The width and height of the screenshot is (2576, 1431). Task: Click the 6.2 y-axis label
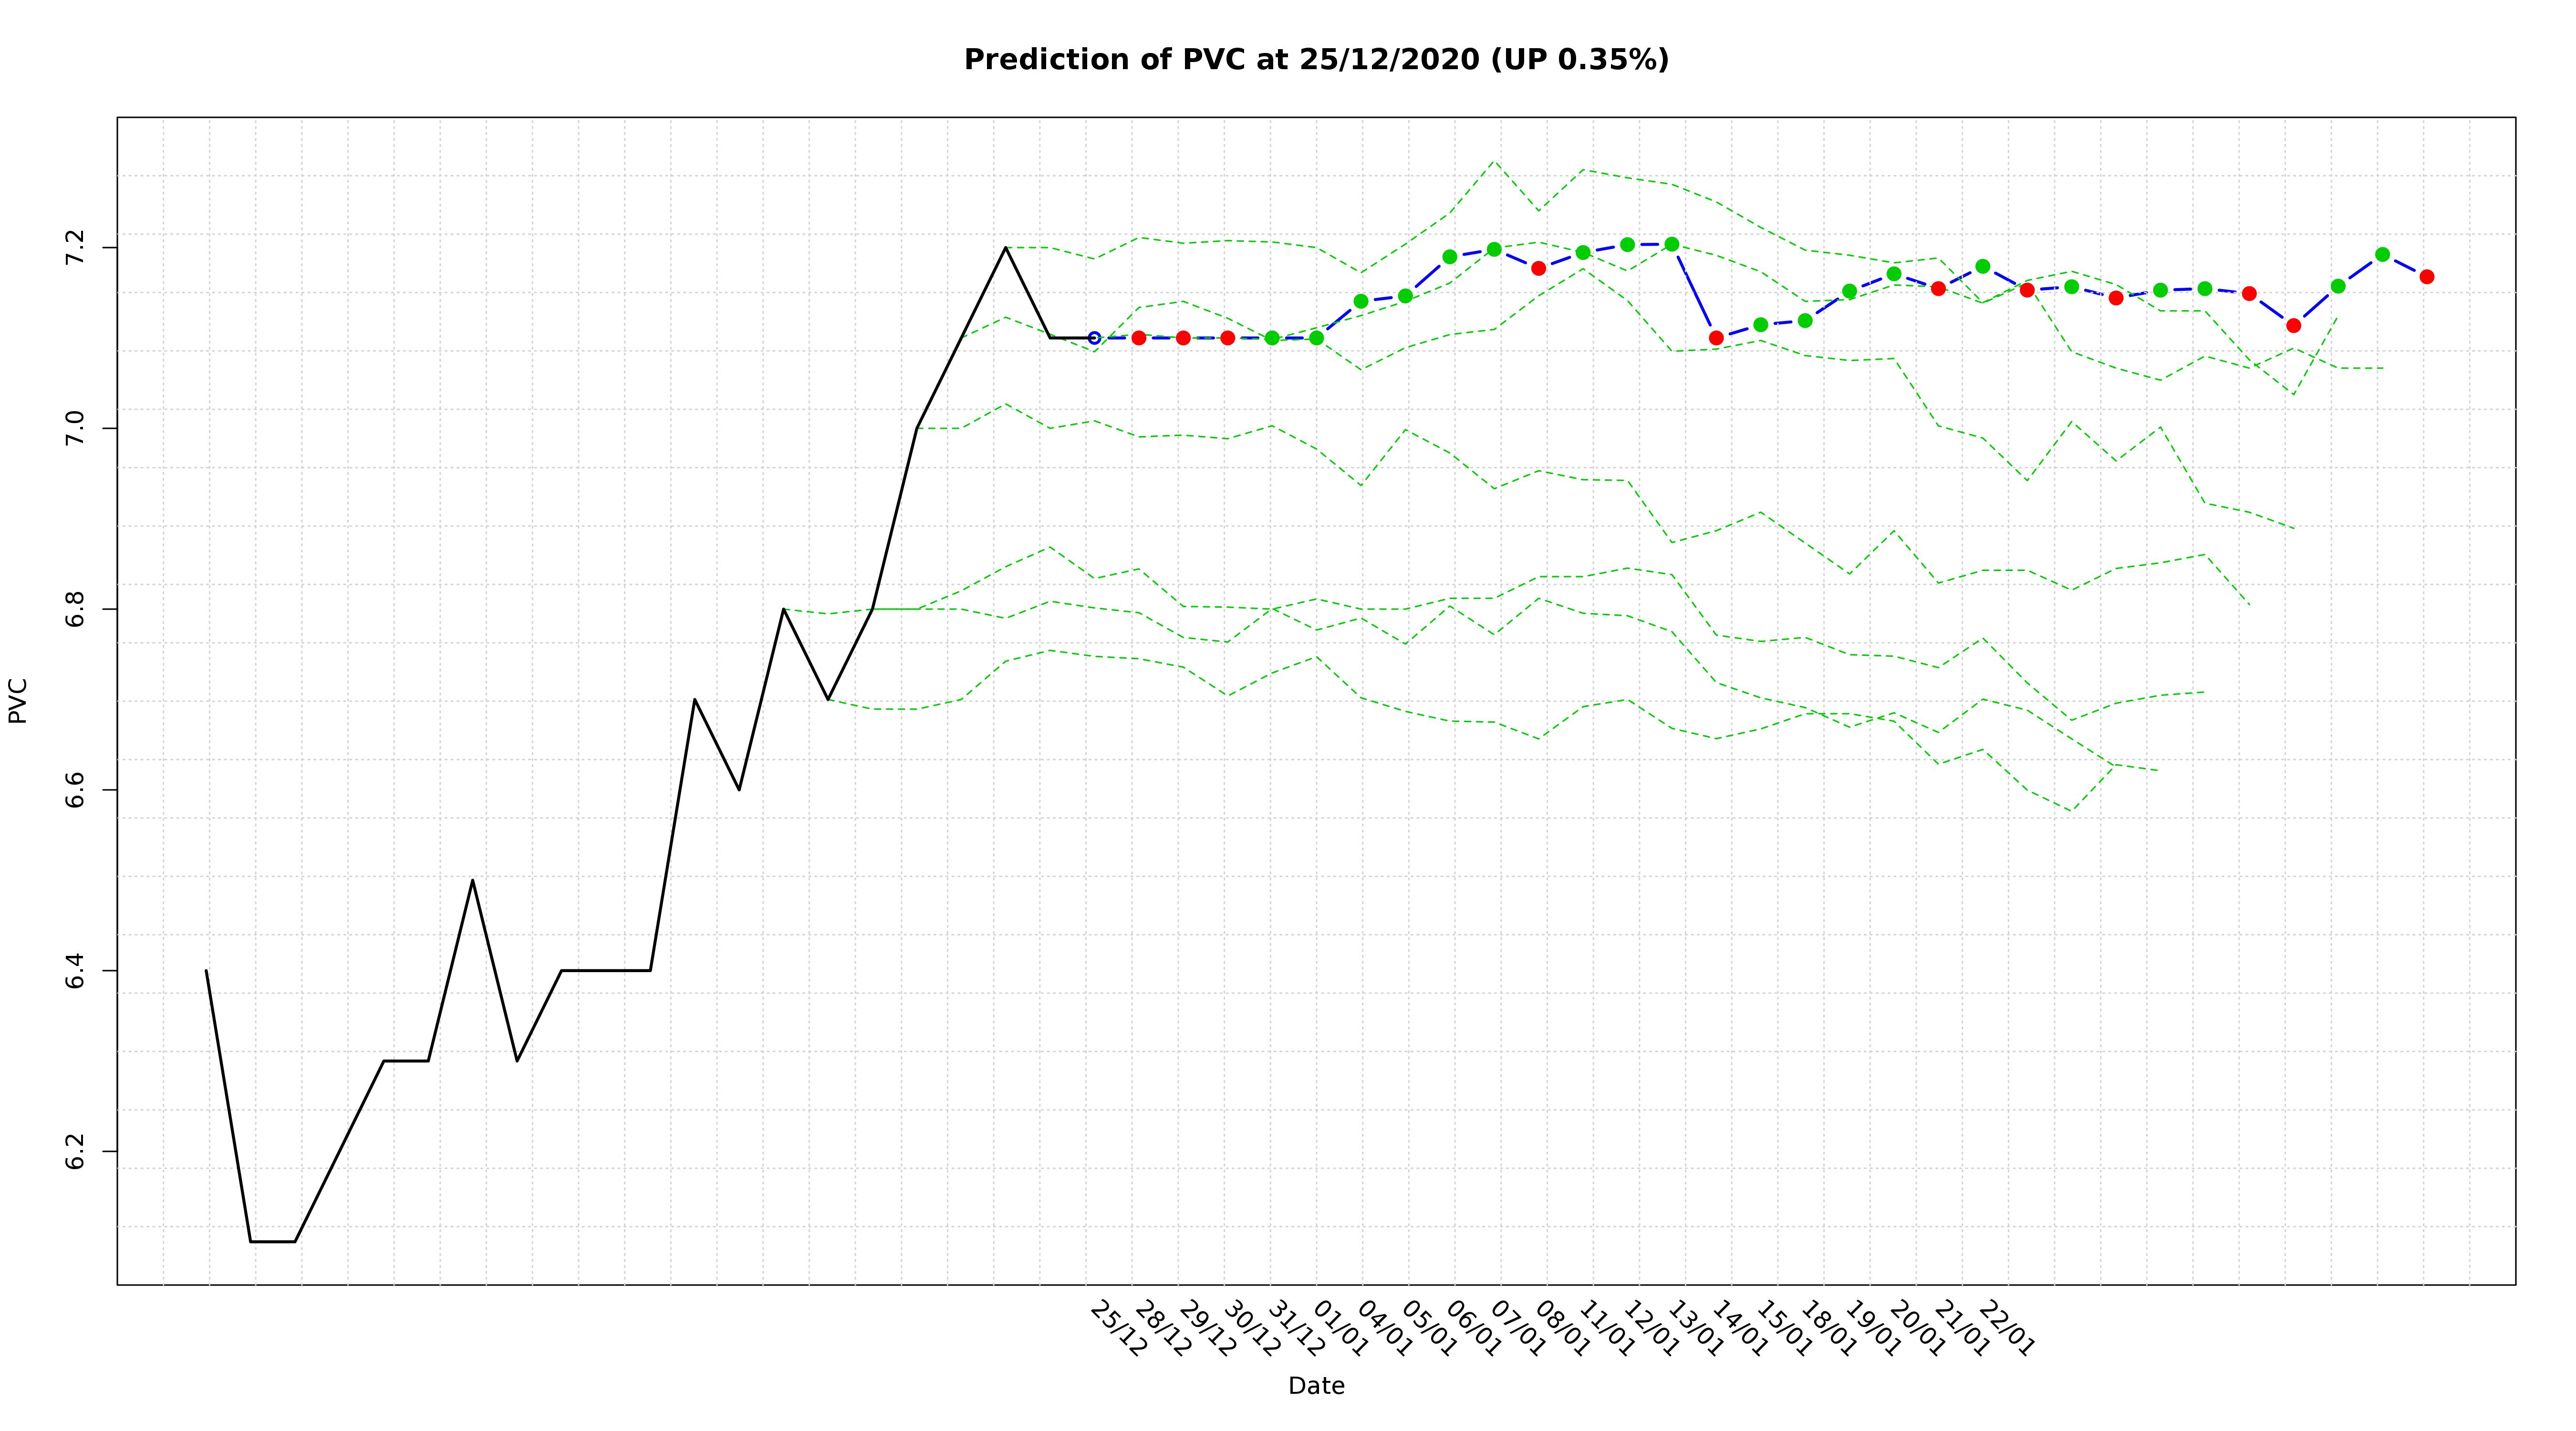pos(76,1151)
